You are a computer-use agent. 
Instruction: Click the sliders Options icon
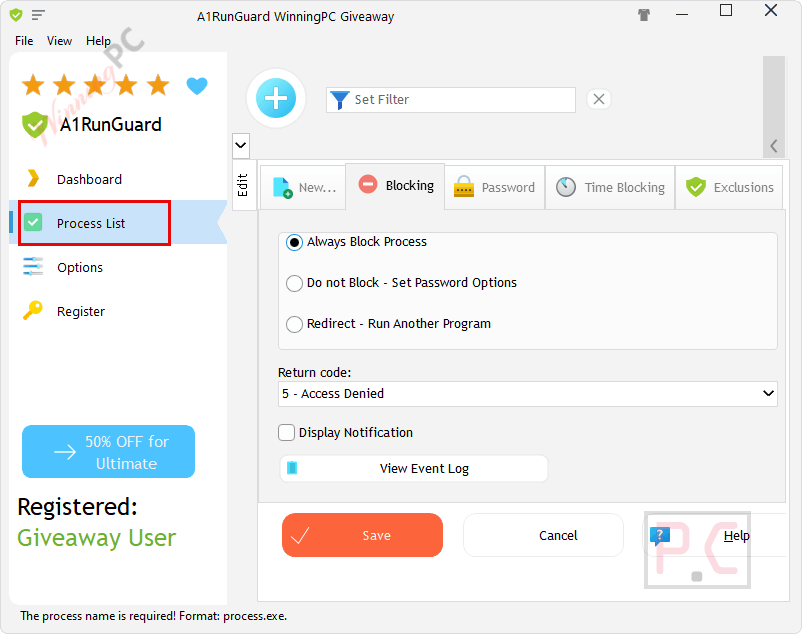click(x=33, y=266)
